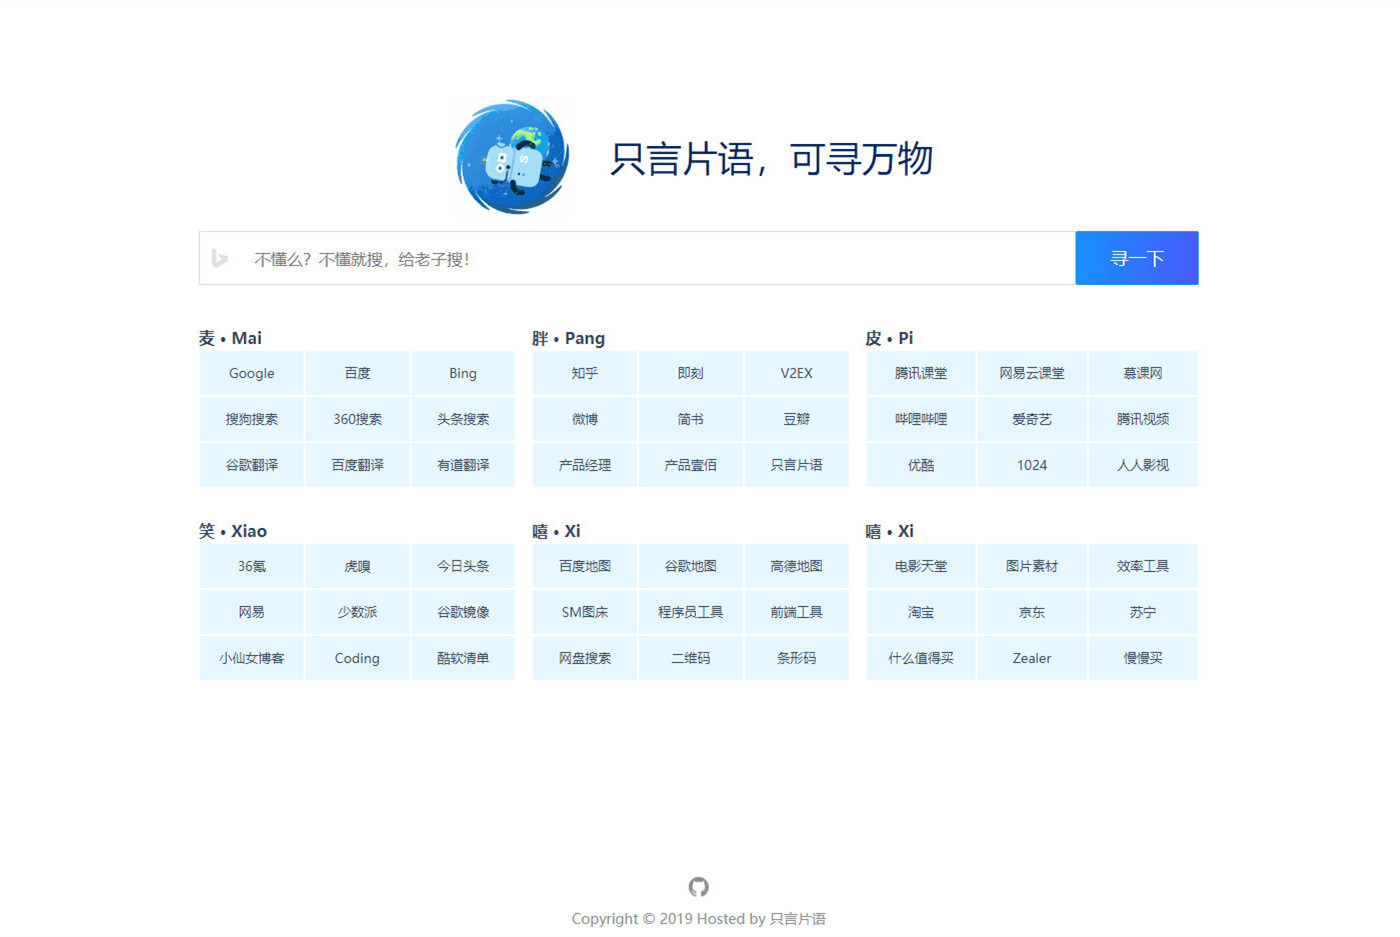Screen dimensions: 1400x937
Task: Select 程序员工具
Action: click(x=691, y=612)
